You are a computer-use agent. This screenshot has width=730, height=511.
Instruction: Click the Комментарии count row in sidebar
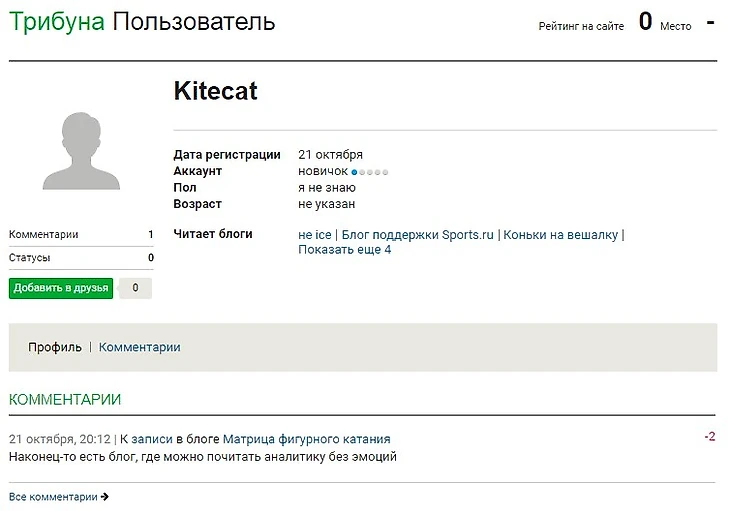[81, 234]
